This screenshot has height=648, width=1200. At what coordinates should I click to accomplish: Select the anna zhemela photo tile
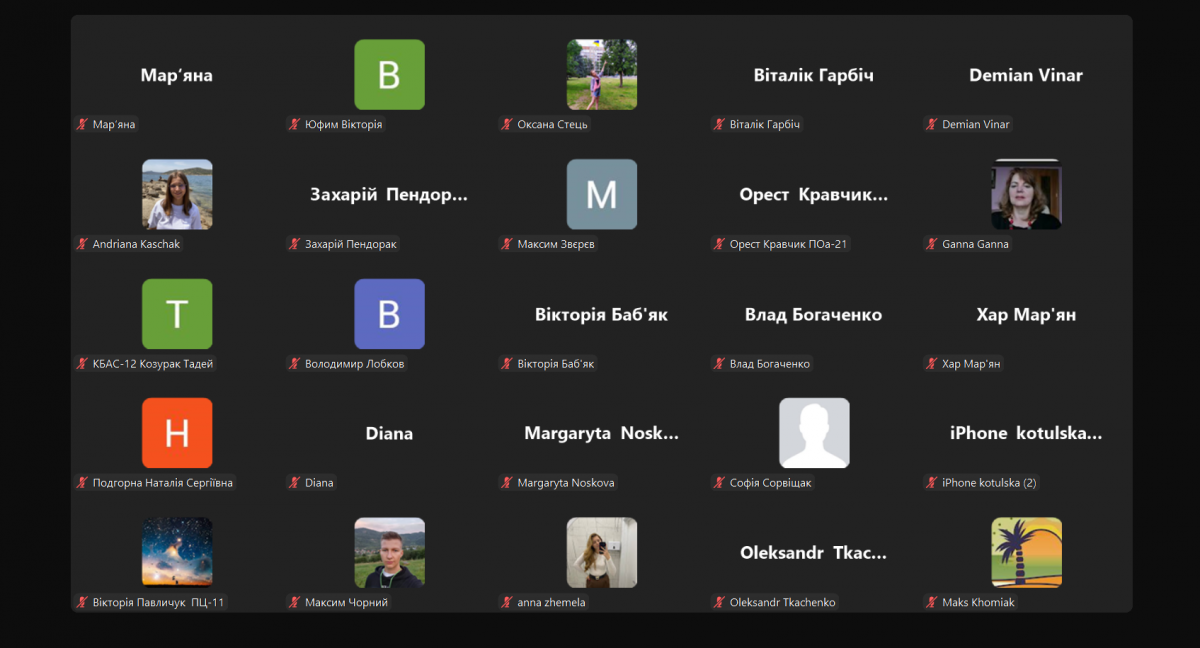(x=601, y=552)
